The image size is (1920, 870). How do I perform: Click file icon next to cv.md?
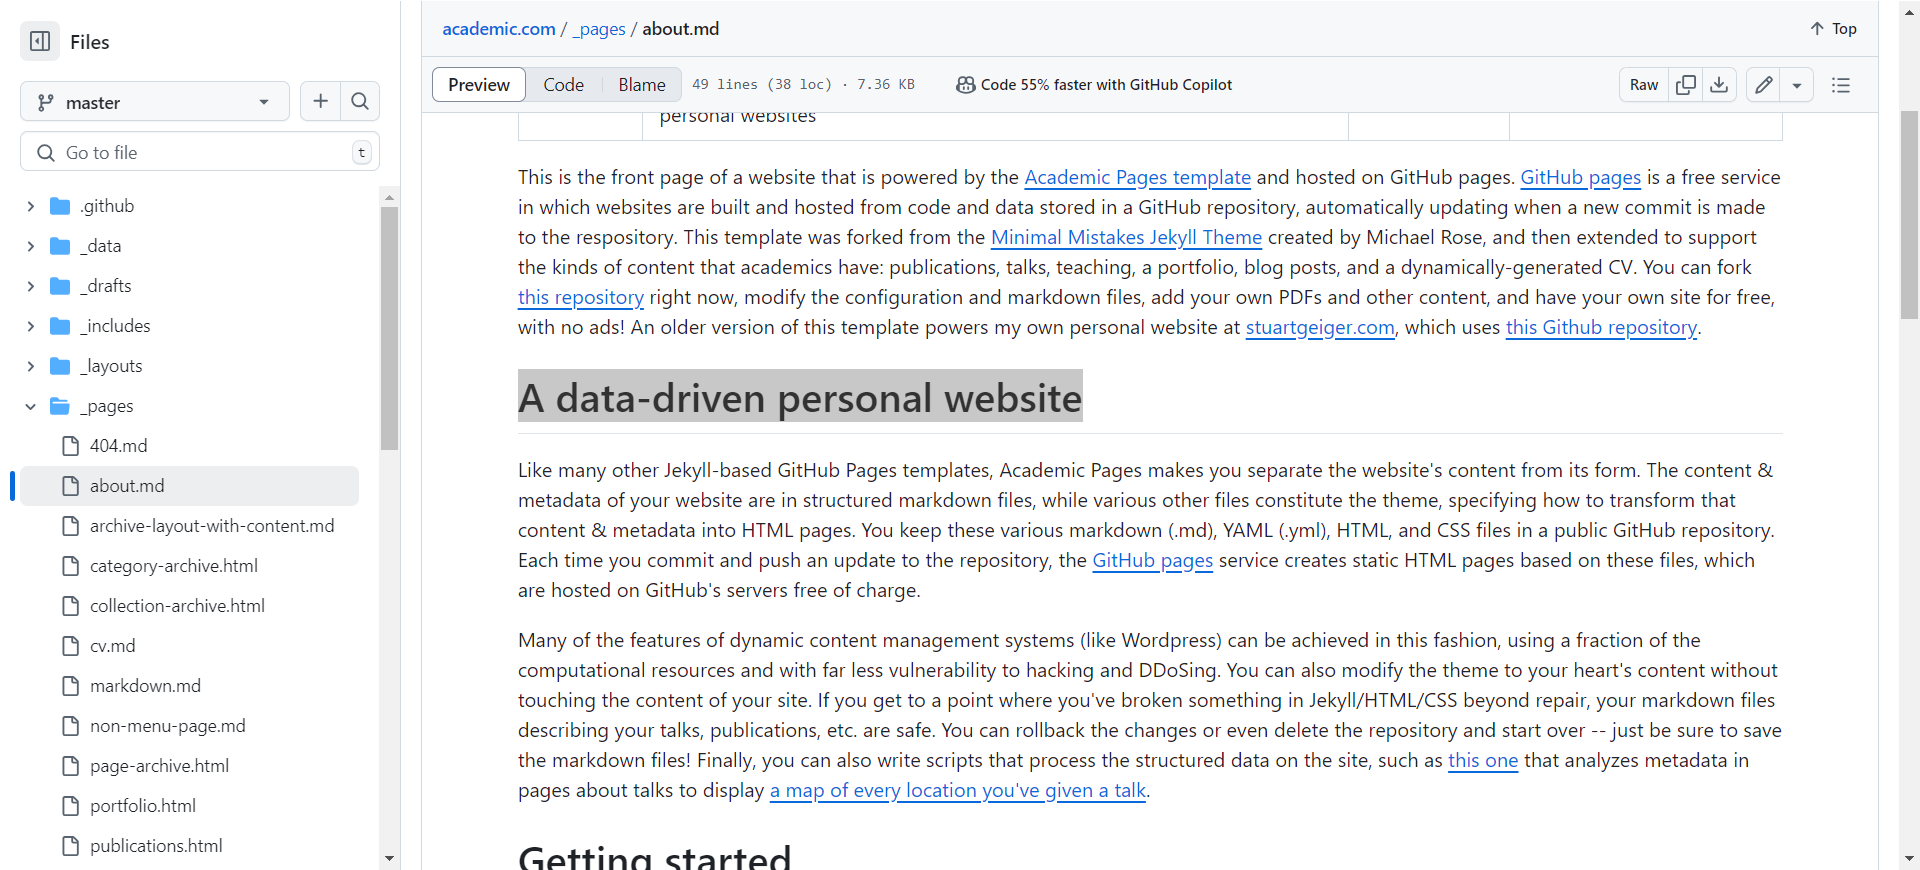click(x=70, y=646)
